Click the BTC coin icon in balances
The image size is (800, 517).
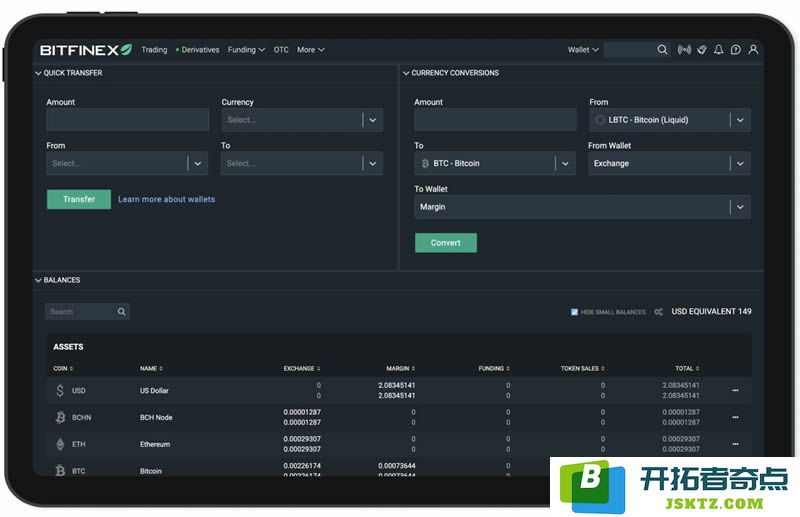click(60, 471)
